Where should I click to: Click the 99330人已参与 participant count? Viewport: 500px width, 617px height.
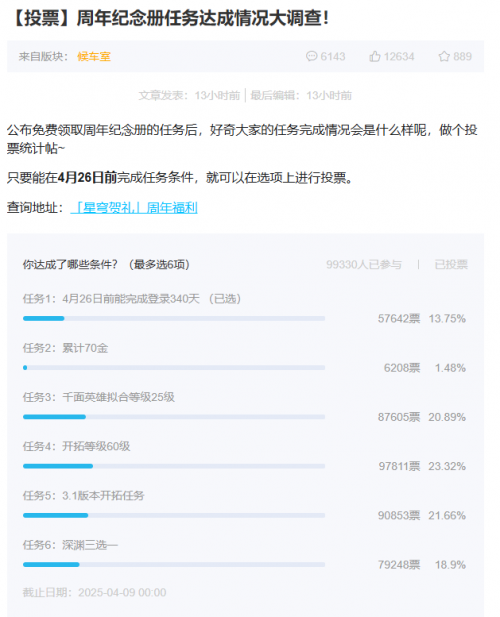click(x=364, y=264)
